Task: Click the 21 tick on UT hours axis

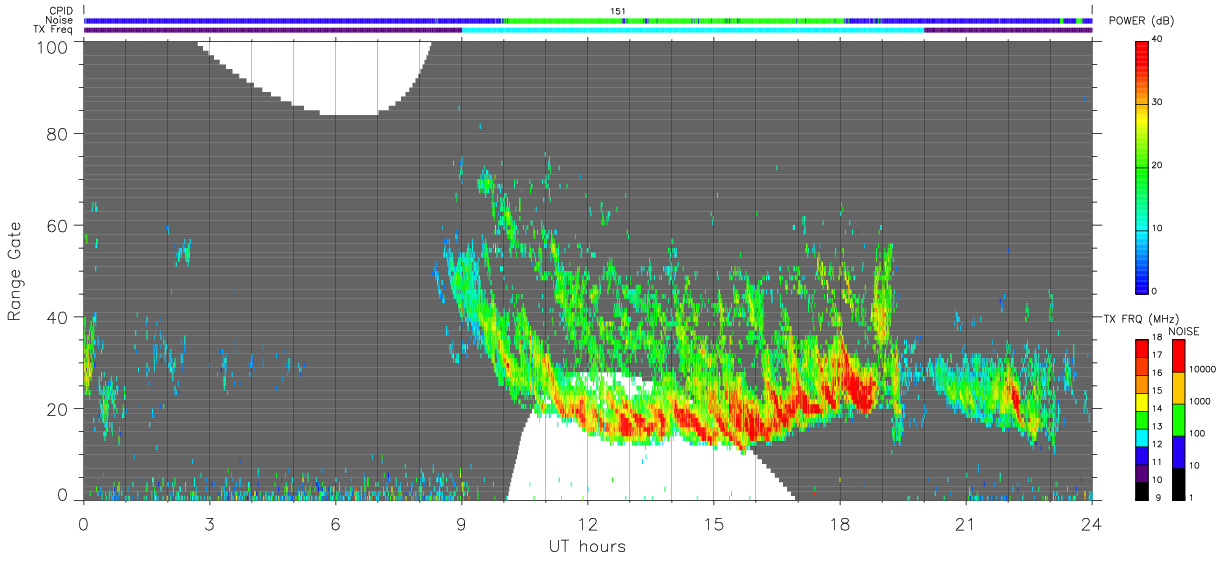Action: point(965,524)
